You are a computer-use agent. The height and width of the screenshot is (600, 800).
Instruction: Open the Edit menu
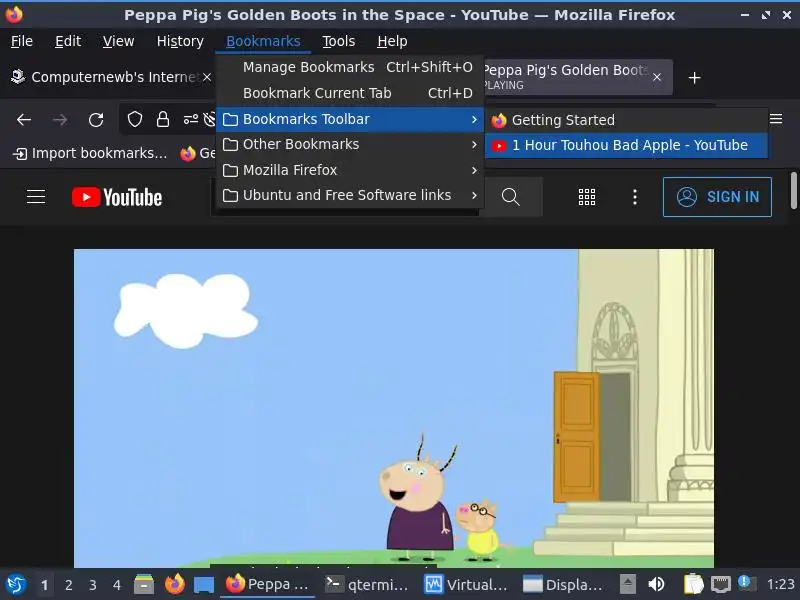[68, 41]
